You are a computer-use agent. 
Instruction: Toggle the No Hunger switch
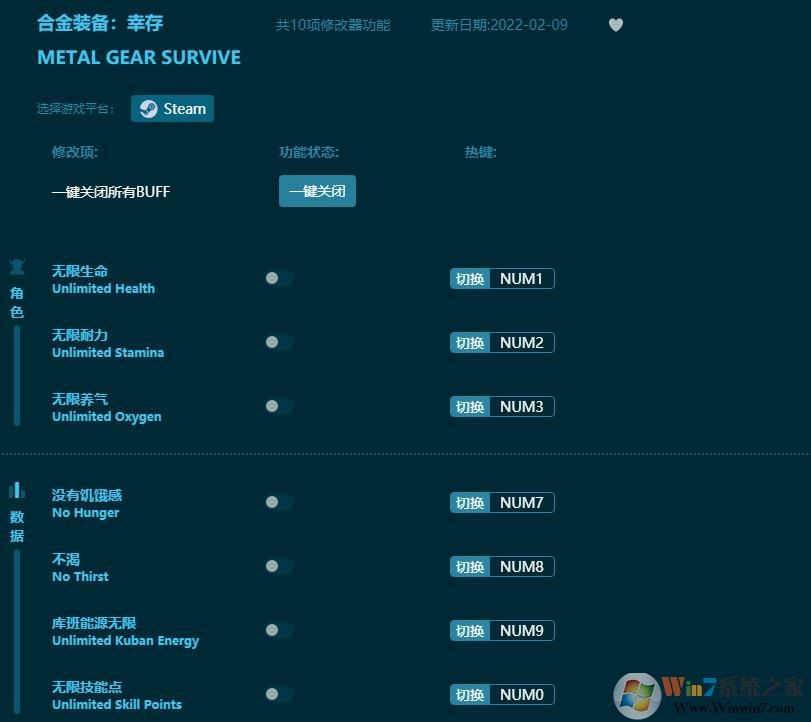pos(279,502)
